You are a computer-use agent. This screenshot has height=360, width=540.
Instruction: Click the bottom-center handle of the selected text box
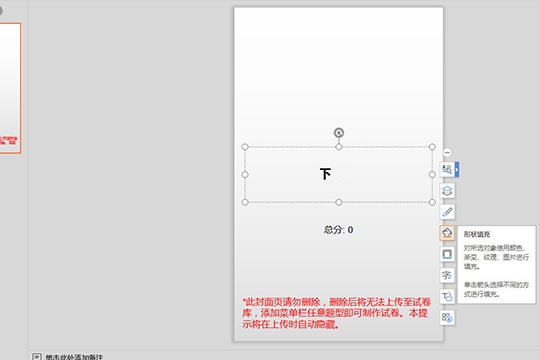click(339, 202)
